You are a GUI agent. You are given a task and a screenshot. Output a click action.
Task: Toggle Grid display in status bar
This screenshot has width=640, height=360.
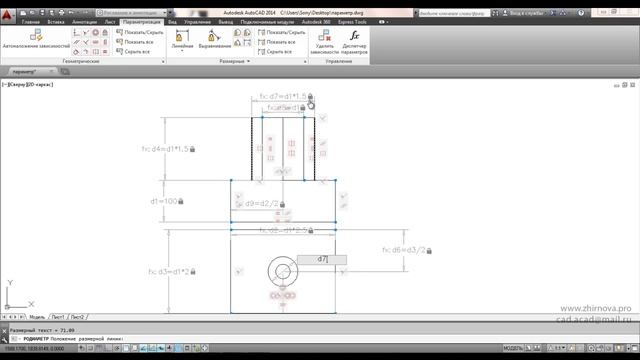click(100, 348)
